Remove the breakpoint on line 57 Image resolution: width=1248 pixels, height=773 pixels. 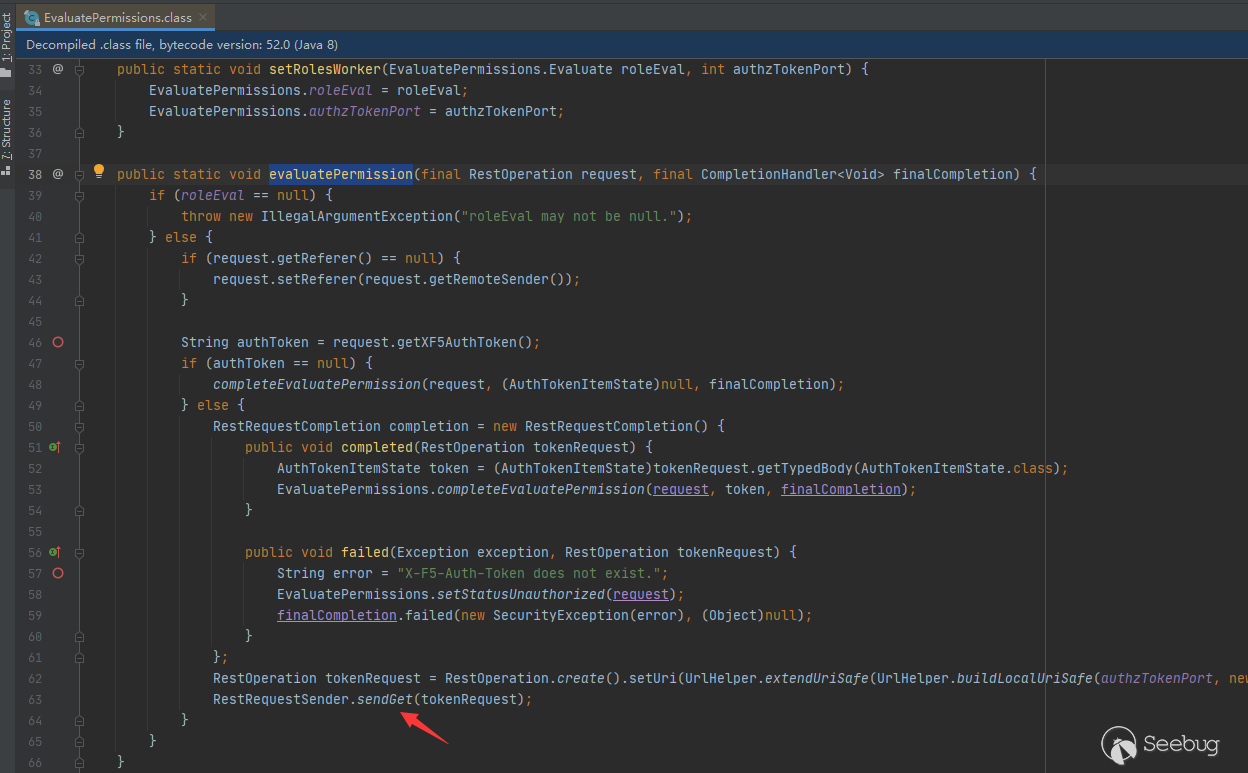pos(58,573)
